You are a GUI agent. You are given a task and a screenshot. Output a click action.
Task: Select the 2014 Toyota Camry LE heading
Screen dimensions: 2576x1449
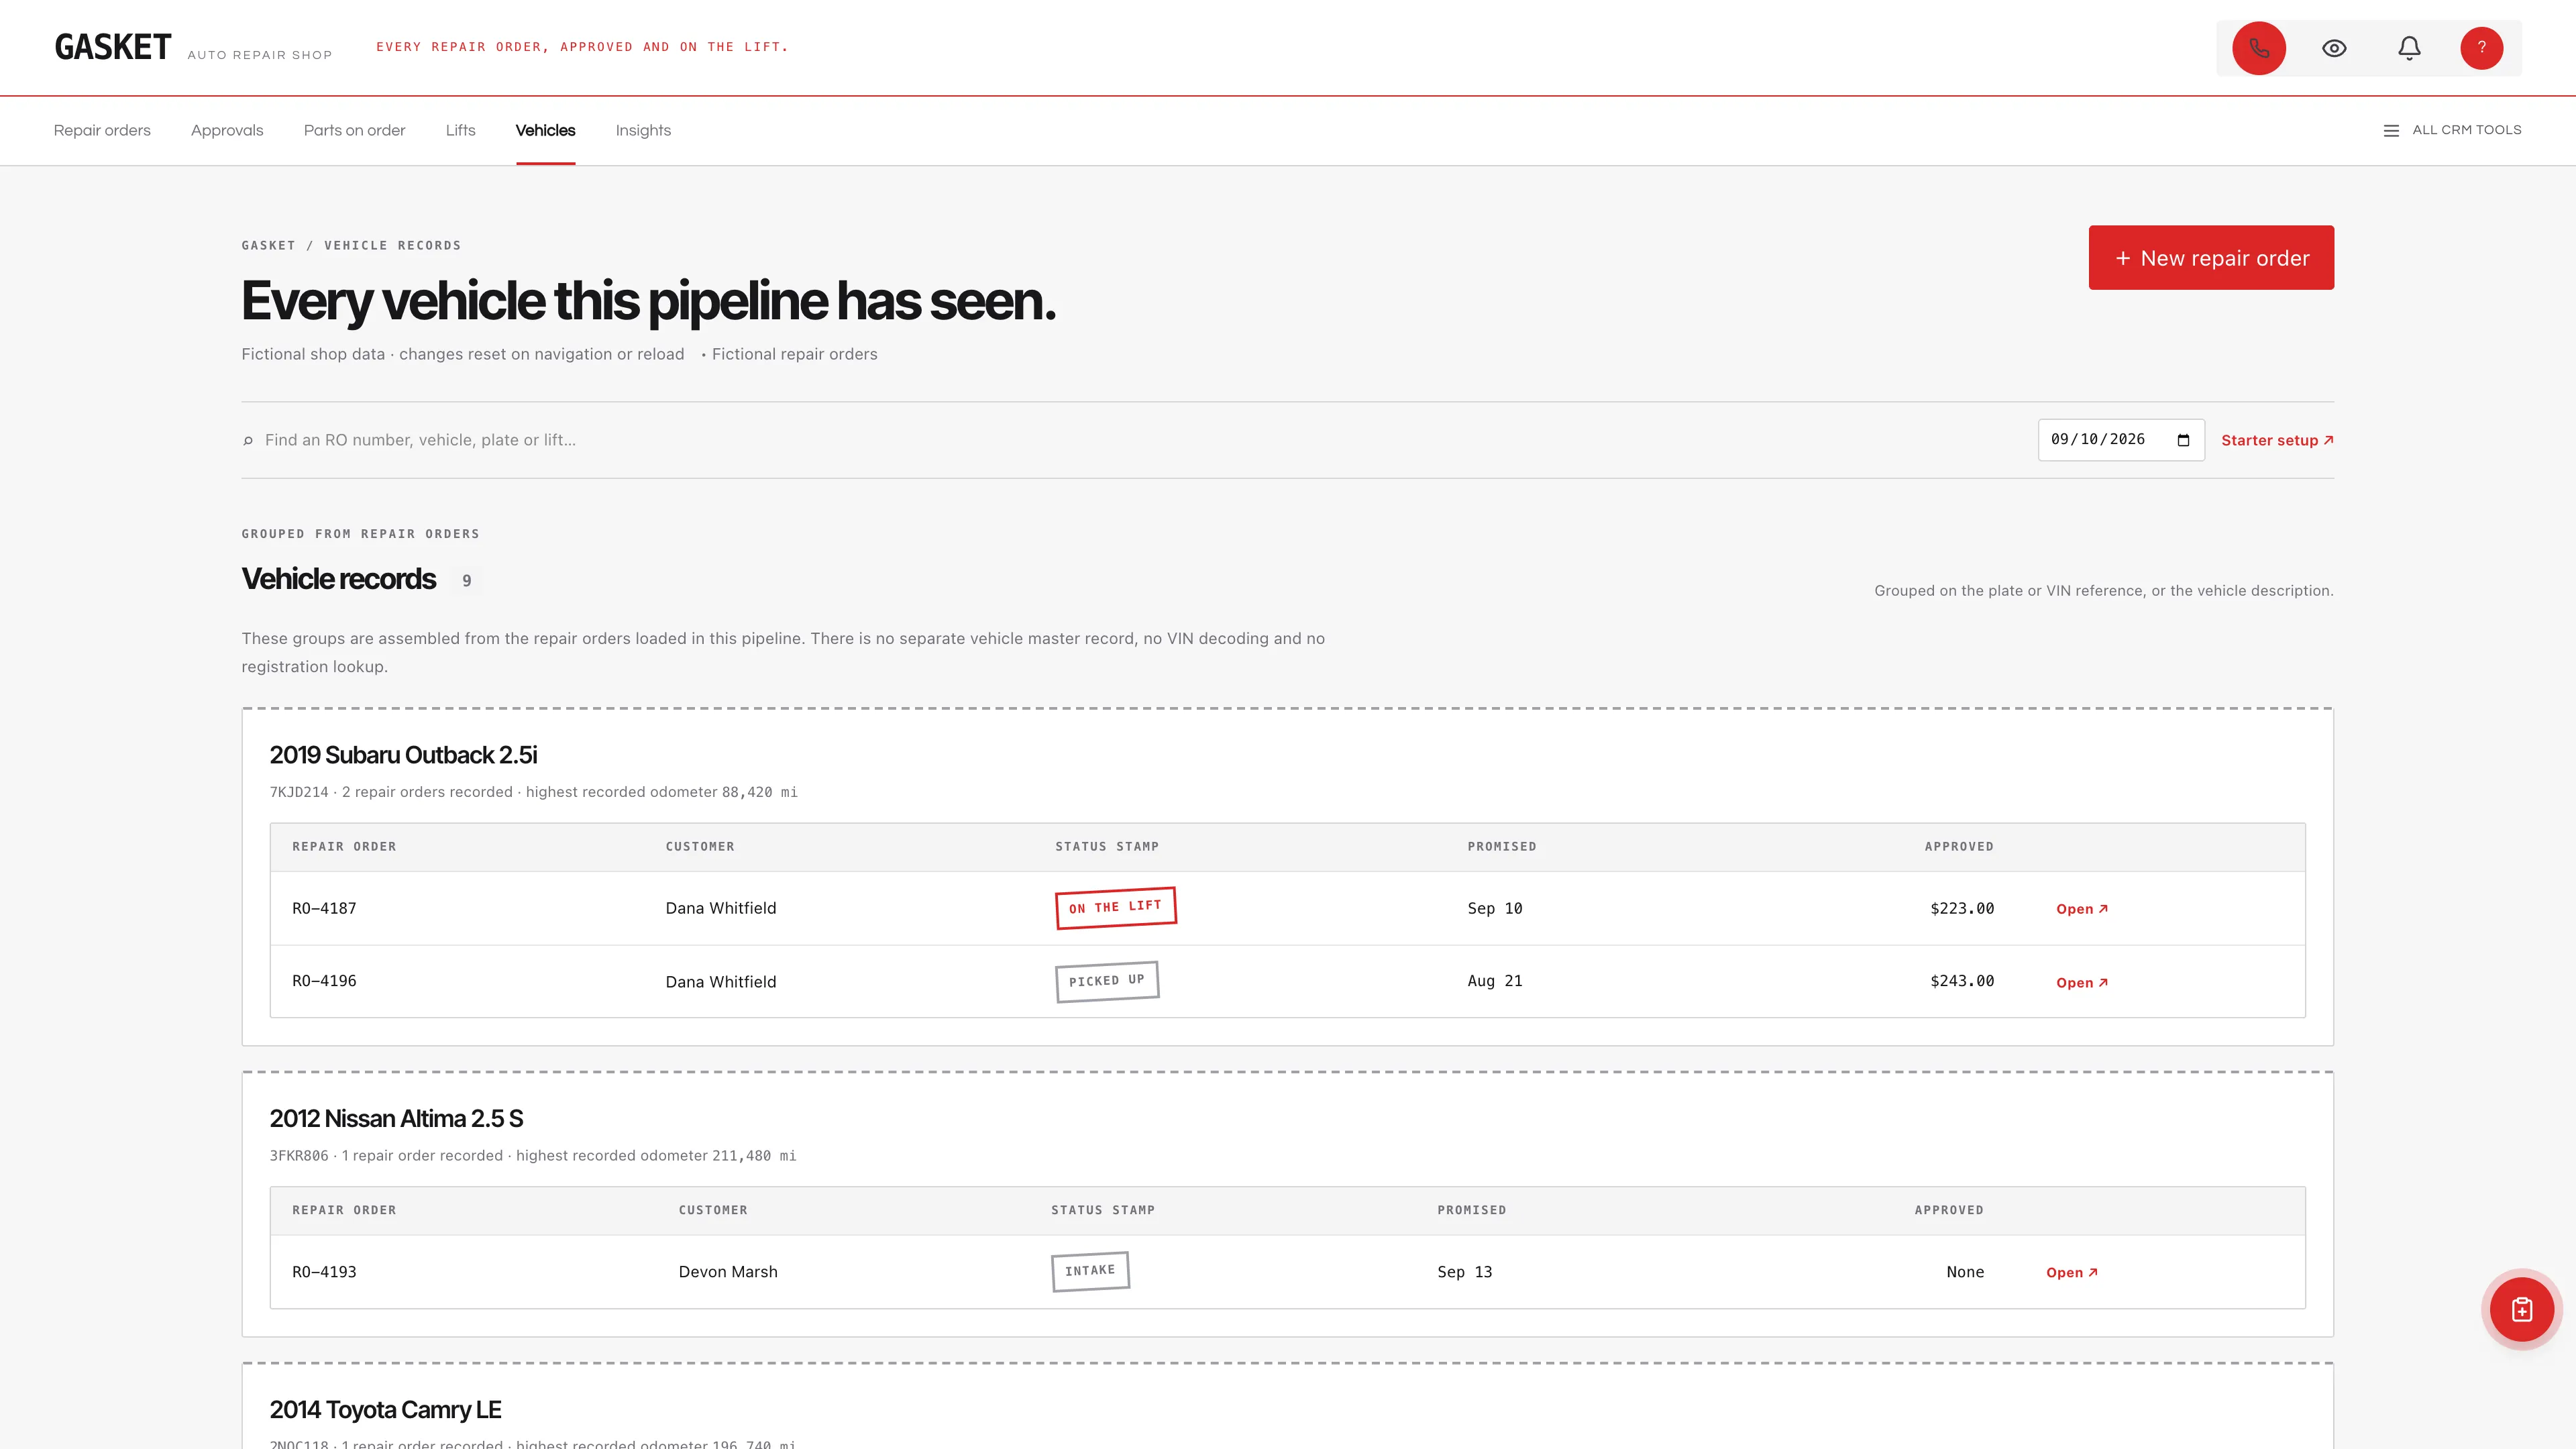(x=385, y=1410)
